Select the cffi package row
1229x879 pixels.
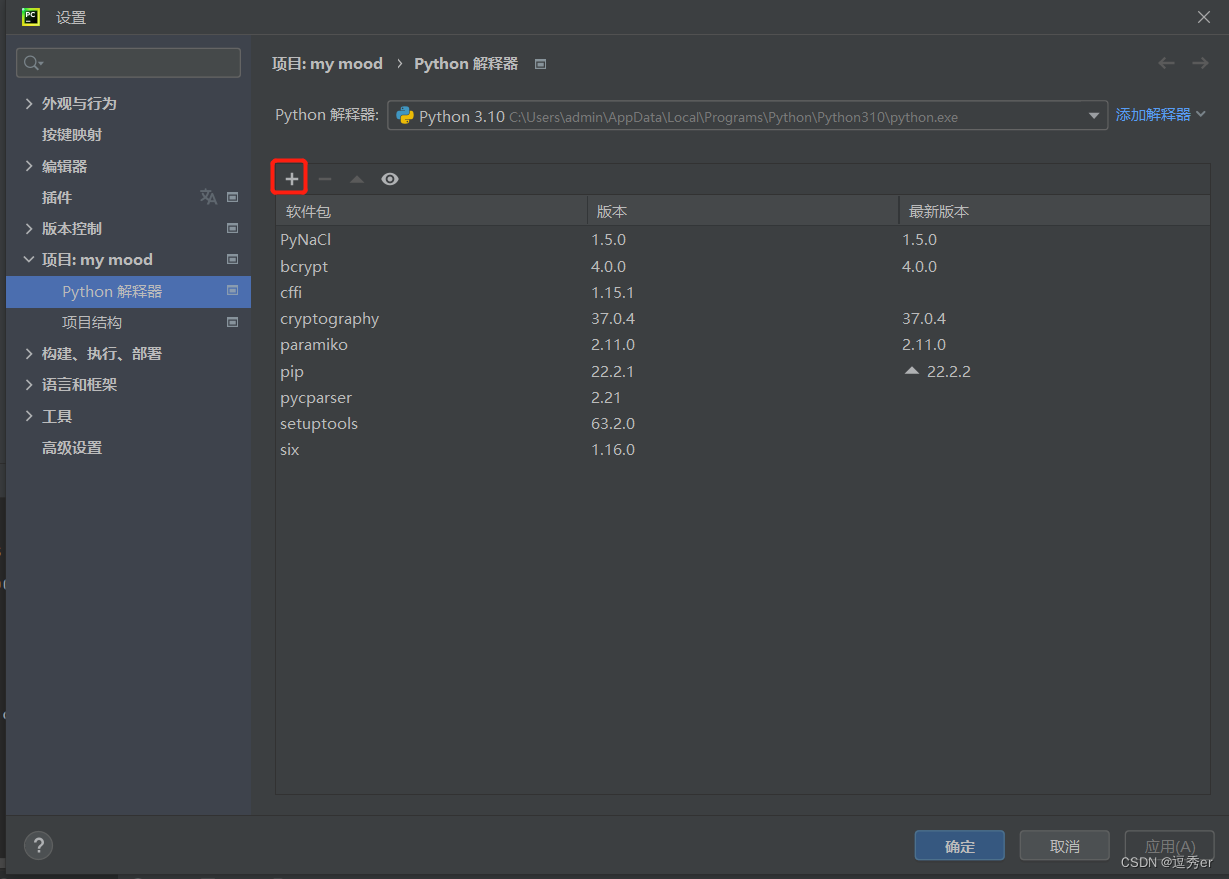[x=743, y=293]
